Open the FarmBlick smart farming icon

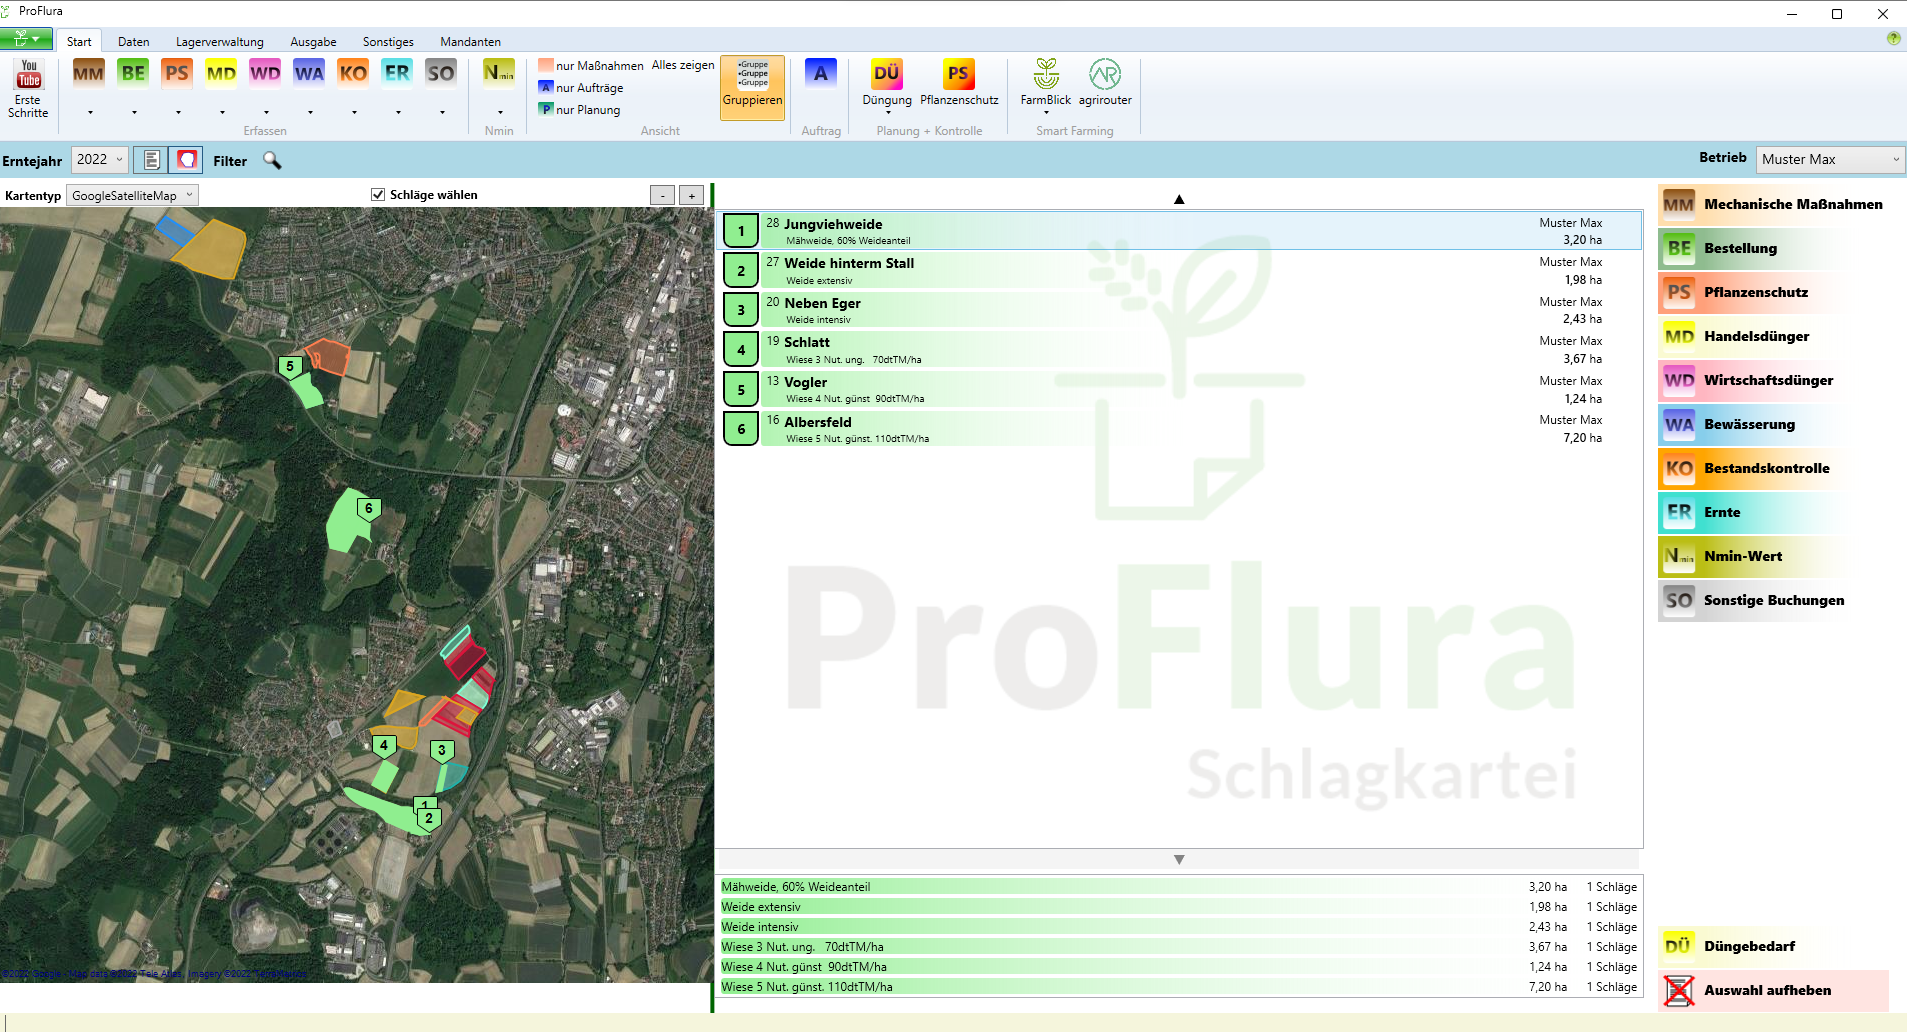click(x=1045, y=76)
